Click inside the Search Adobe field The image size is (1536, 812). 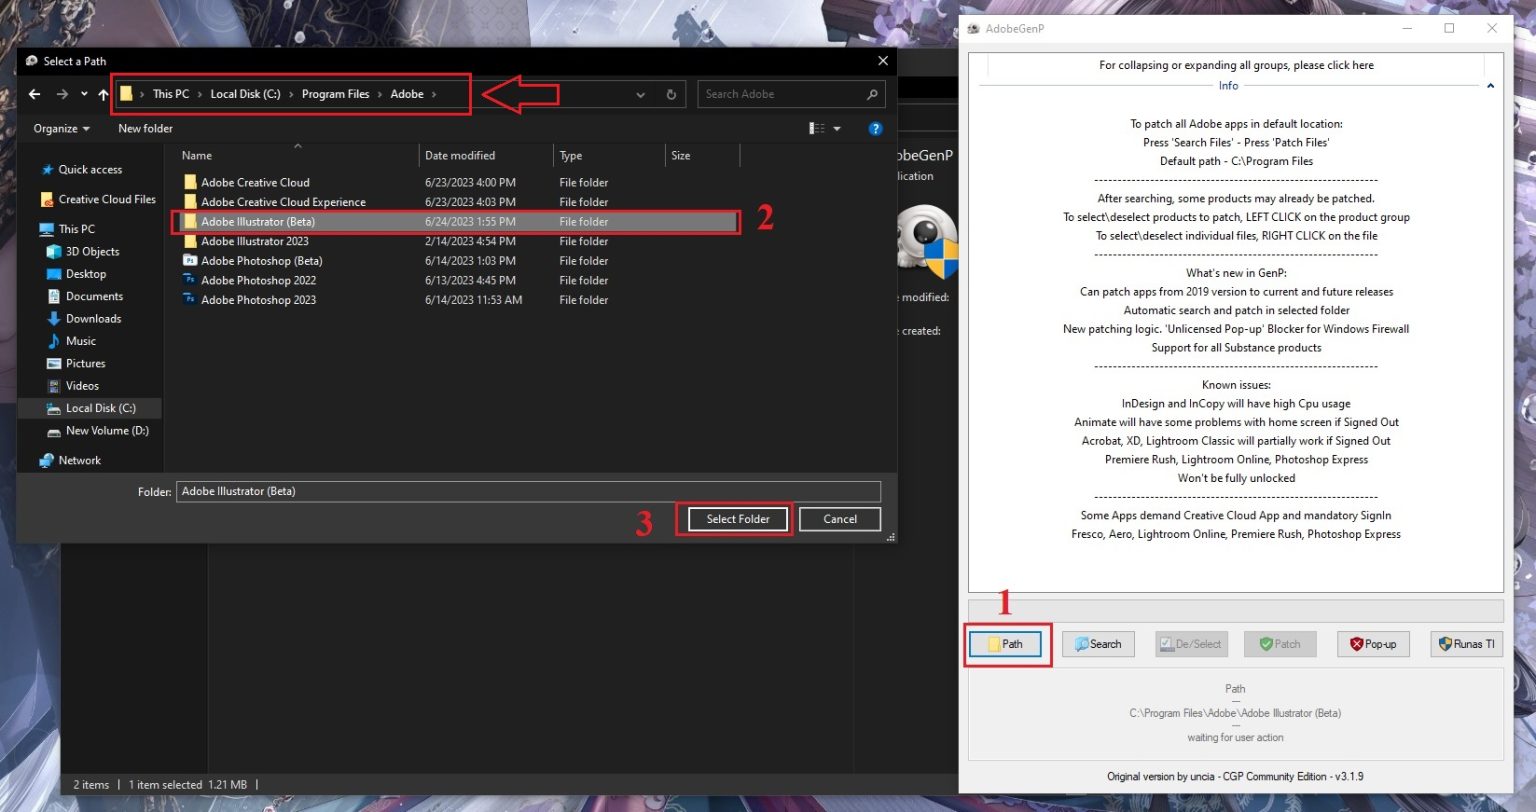780,94
